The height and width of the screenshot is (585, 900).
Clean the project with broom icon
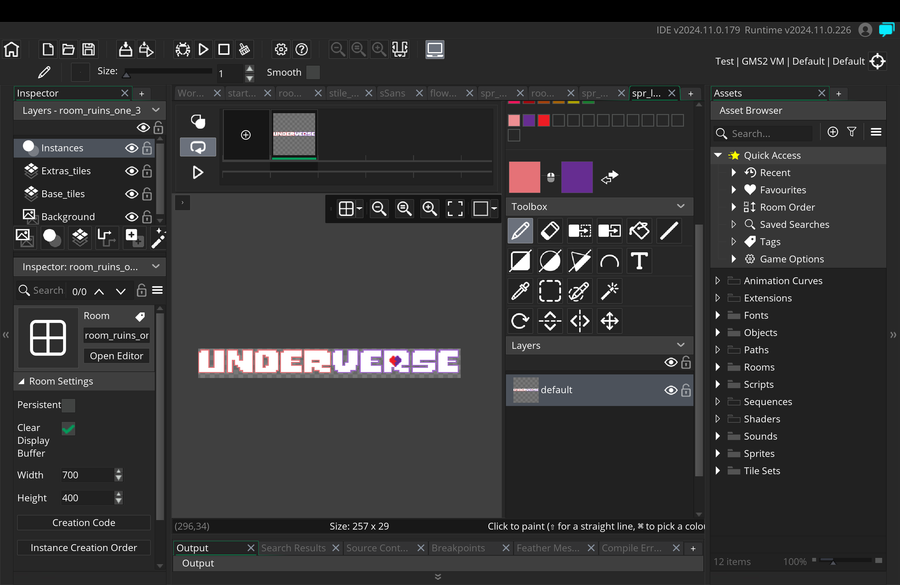(x=245, y=49)
